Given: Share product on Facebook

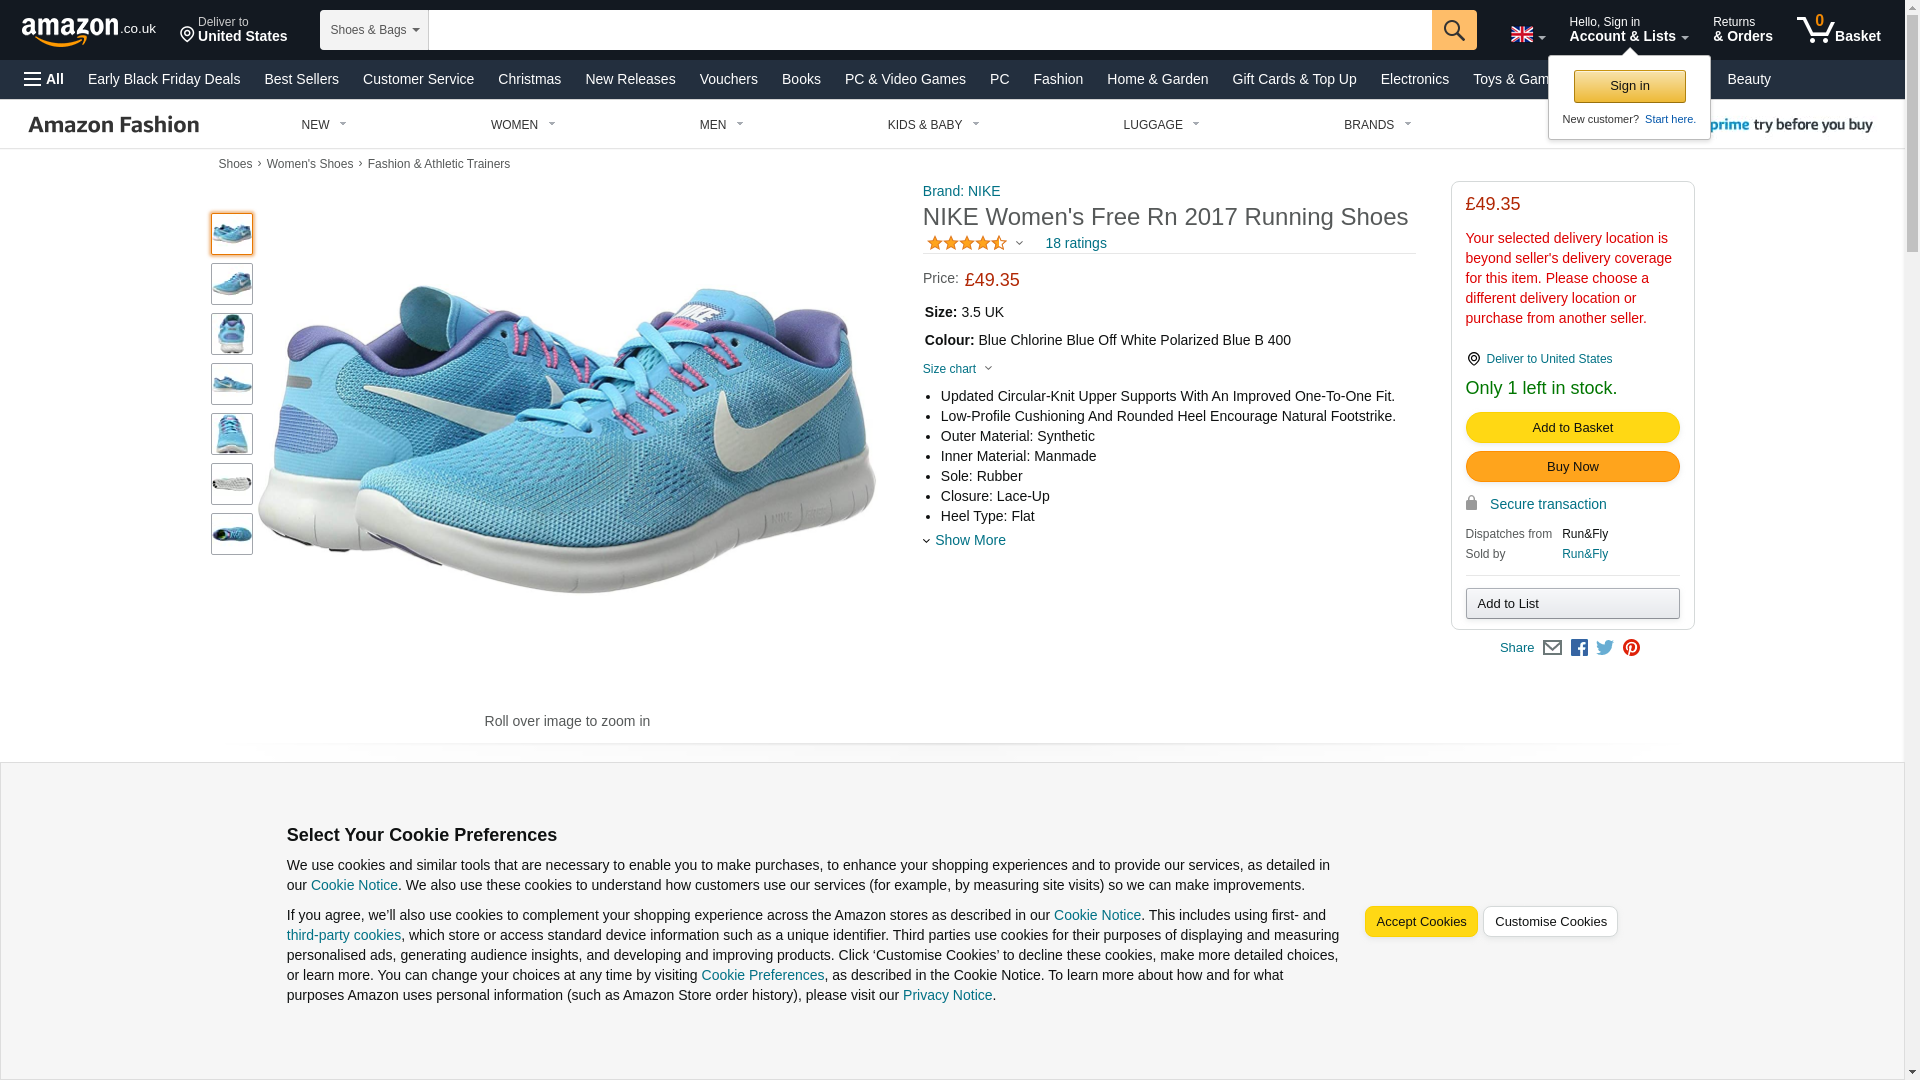Looking at the screenshot, I should click(1579, 648).
